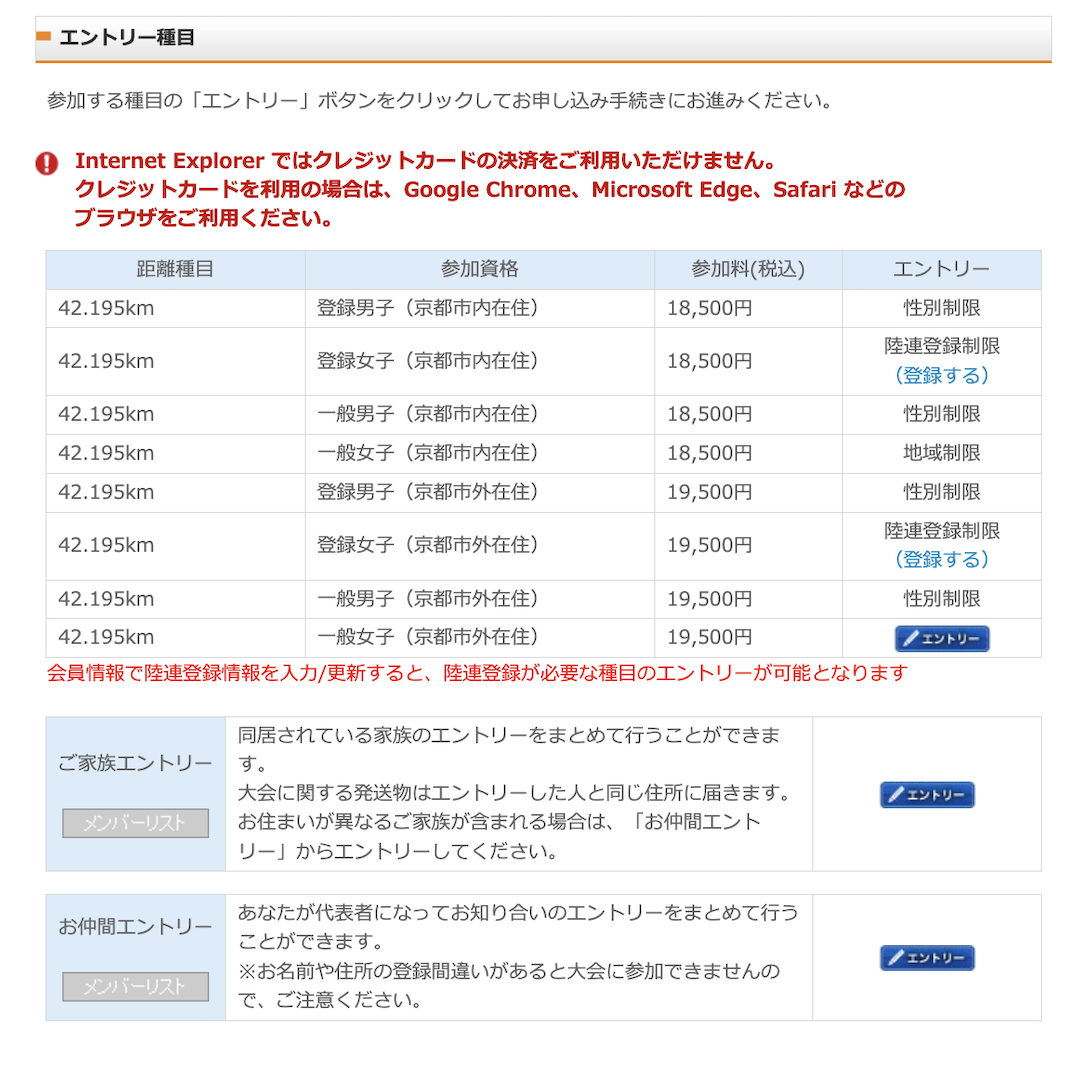Select the 参加資格 column header
This screenshot has width=1080, height=1076.
coord(479,269)
